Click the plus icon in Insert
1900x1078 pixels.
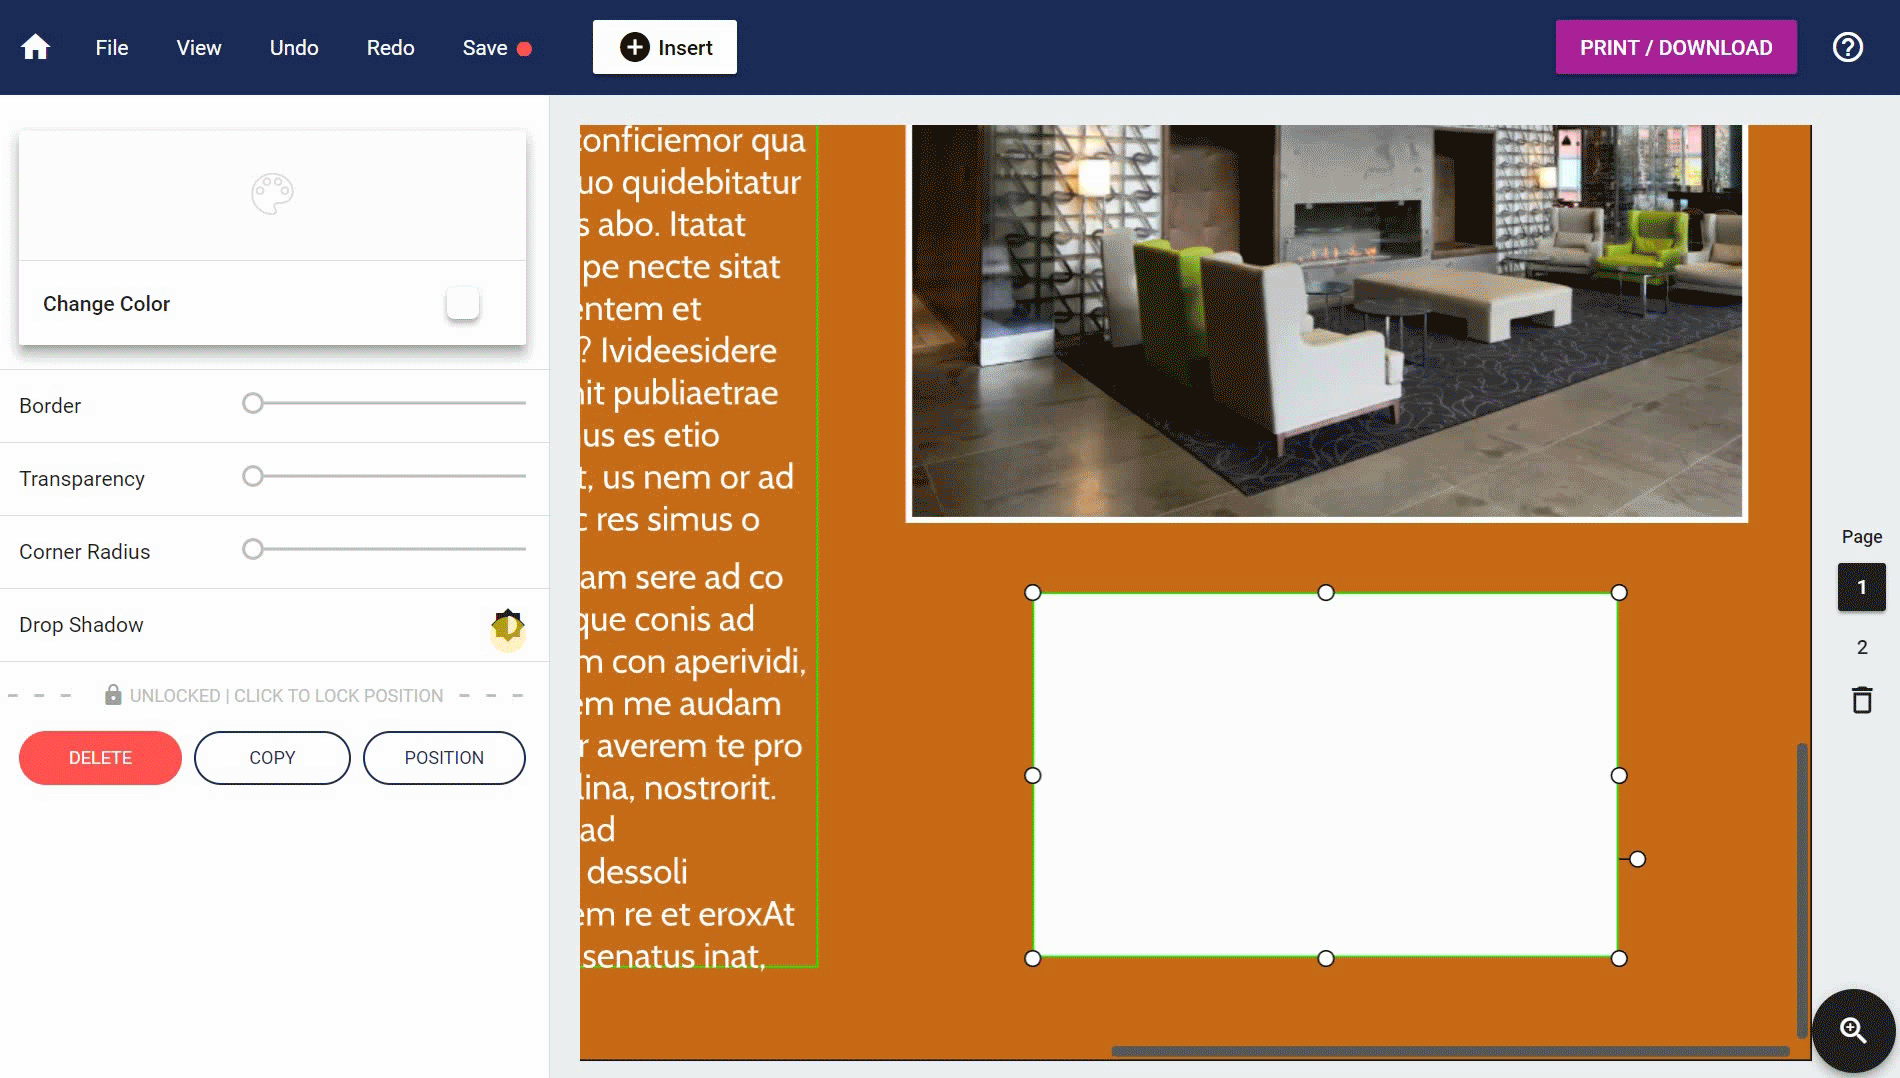coord(634,47)
